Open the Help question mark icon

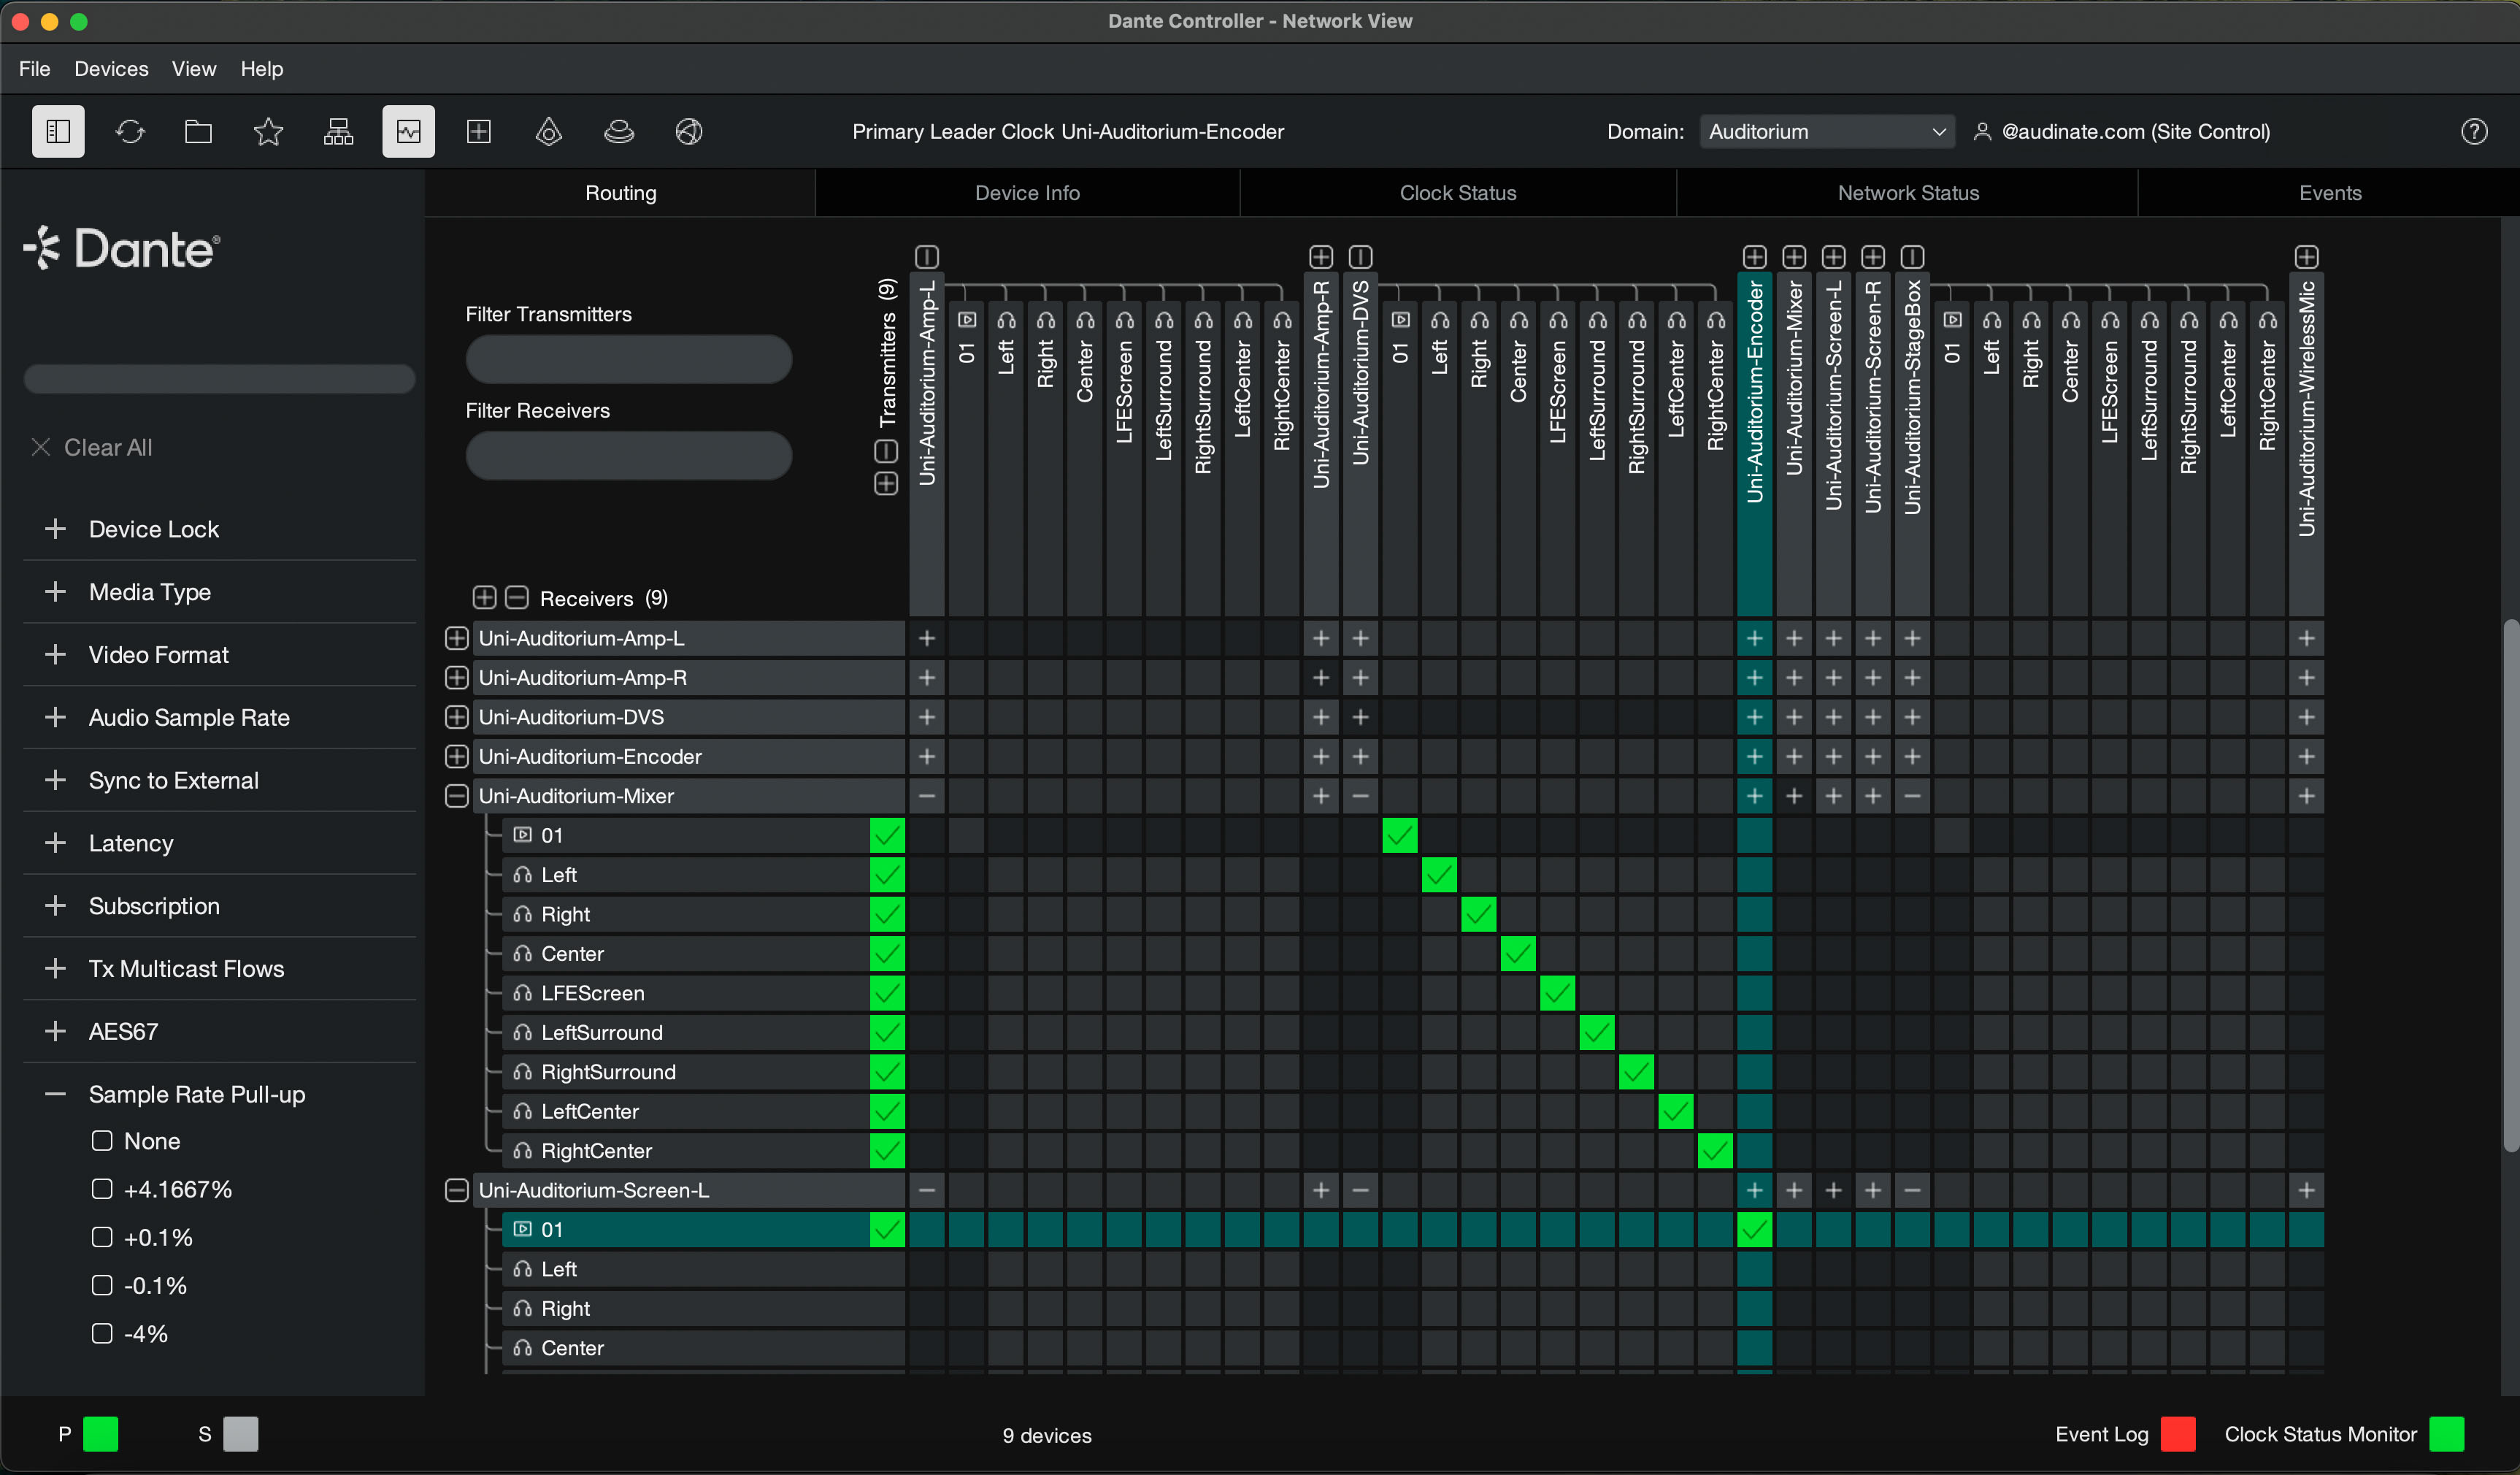(2475, 131)
